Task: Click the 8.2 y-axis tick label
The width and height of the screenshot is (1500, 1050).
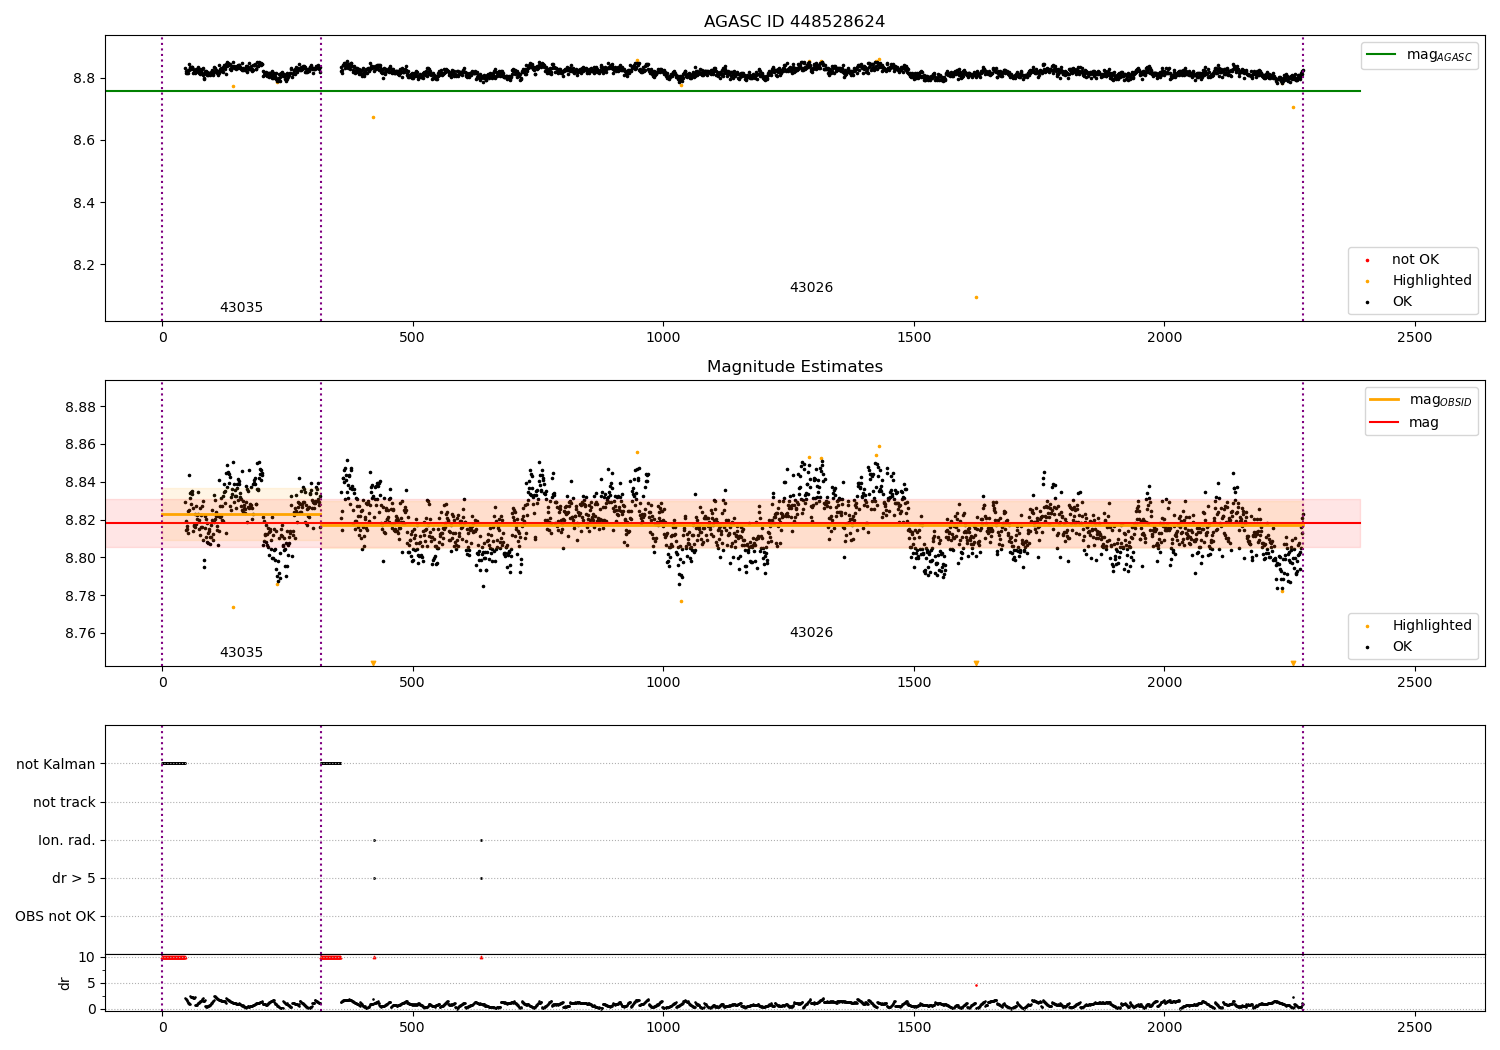Action: pyautogui.click(x=84, y=266)
